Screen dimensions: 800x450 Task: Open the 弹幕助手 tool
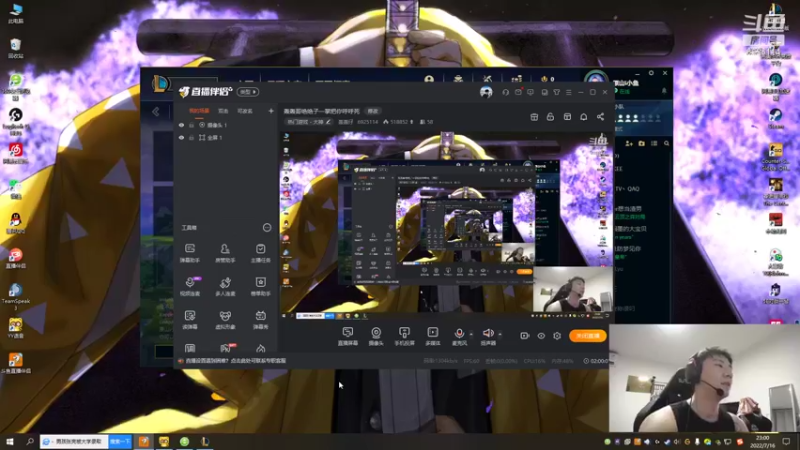pyautogui.click(x=190, y=253)
